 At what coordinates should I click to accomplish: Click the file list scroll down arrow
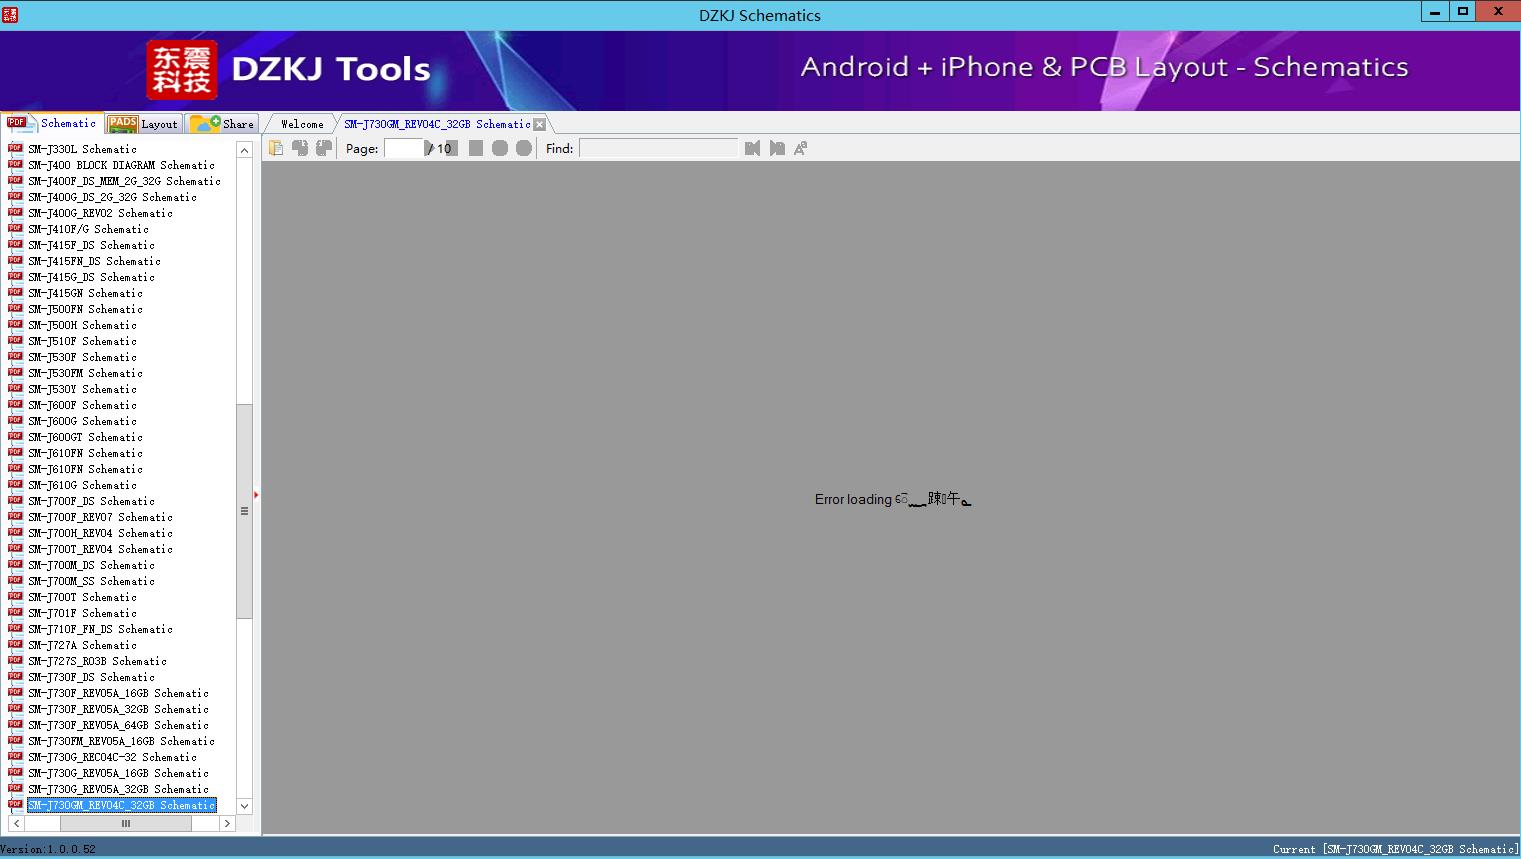pyautogui.click(x=244, y=806)
